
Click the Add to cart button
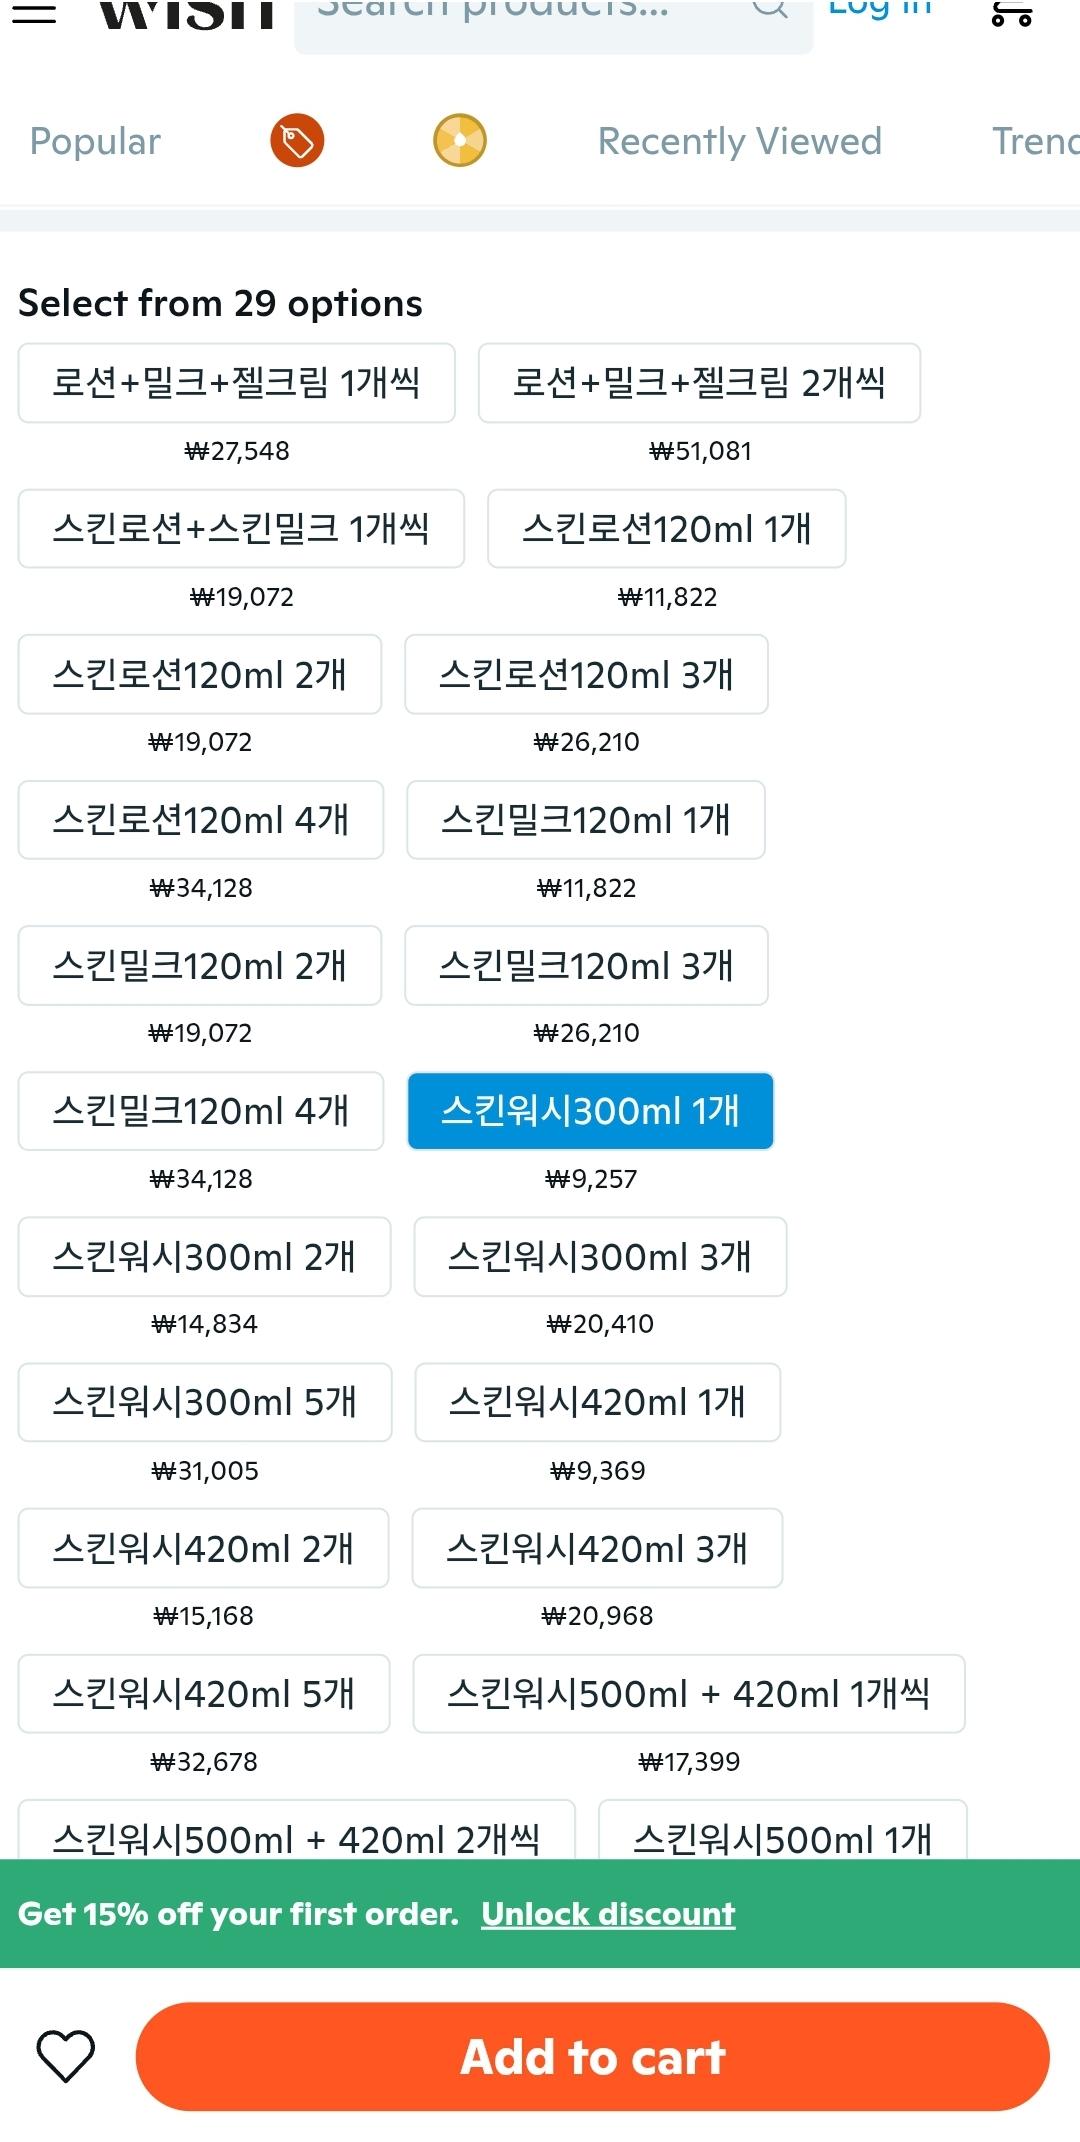coord(593,2057)
